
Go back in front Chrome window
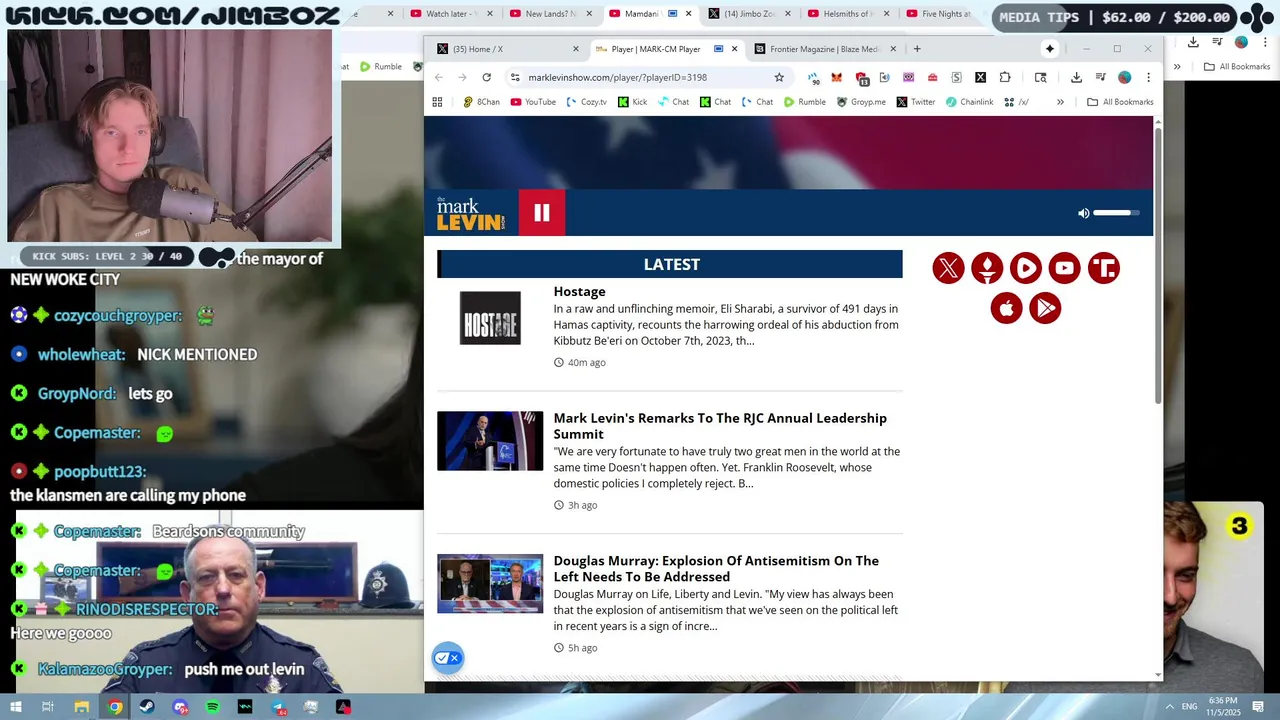(439, 77)
